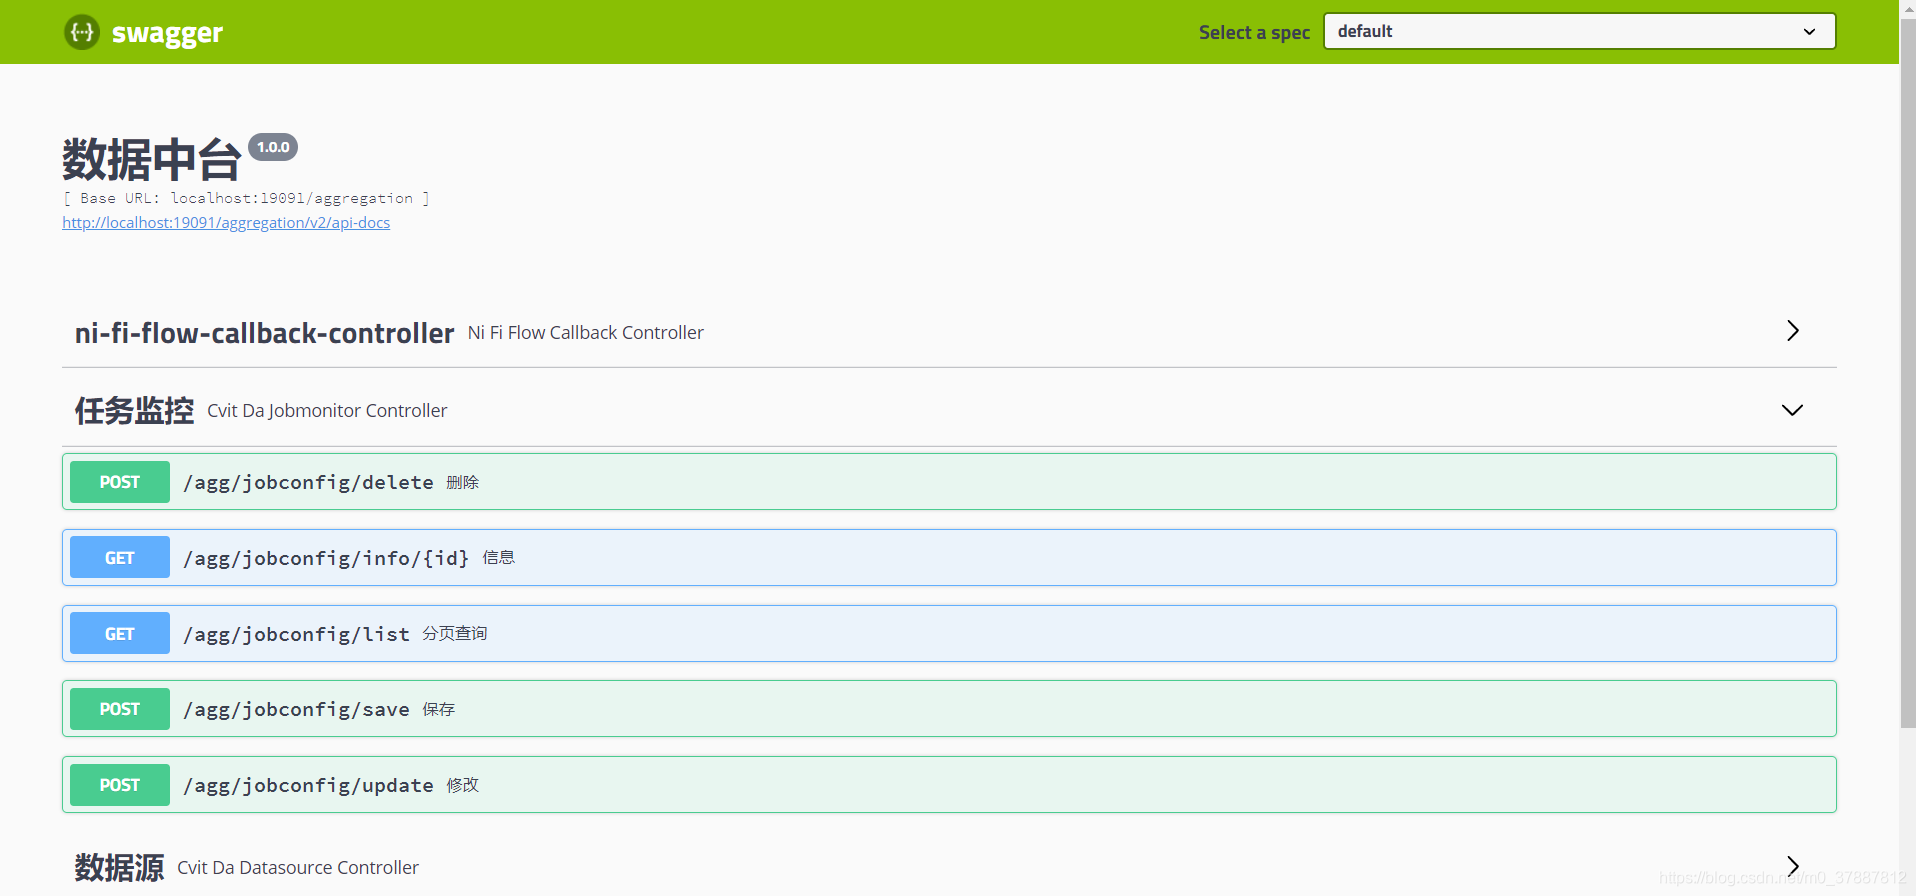This screenshot has height=896, width=1916.
Task: Open POST /agg/jobconfig/delete operation
Action: 949,482
